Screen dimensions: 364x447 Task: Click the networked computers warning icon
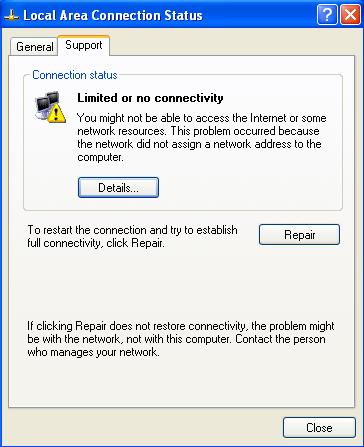pyautogui.click(x=51, y=107)
